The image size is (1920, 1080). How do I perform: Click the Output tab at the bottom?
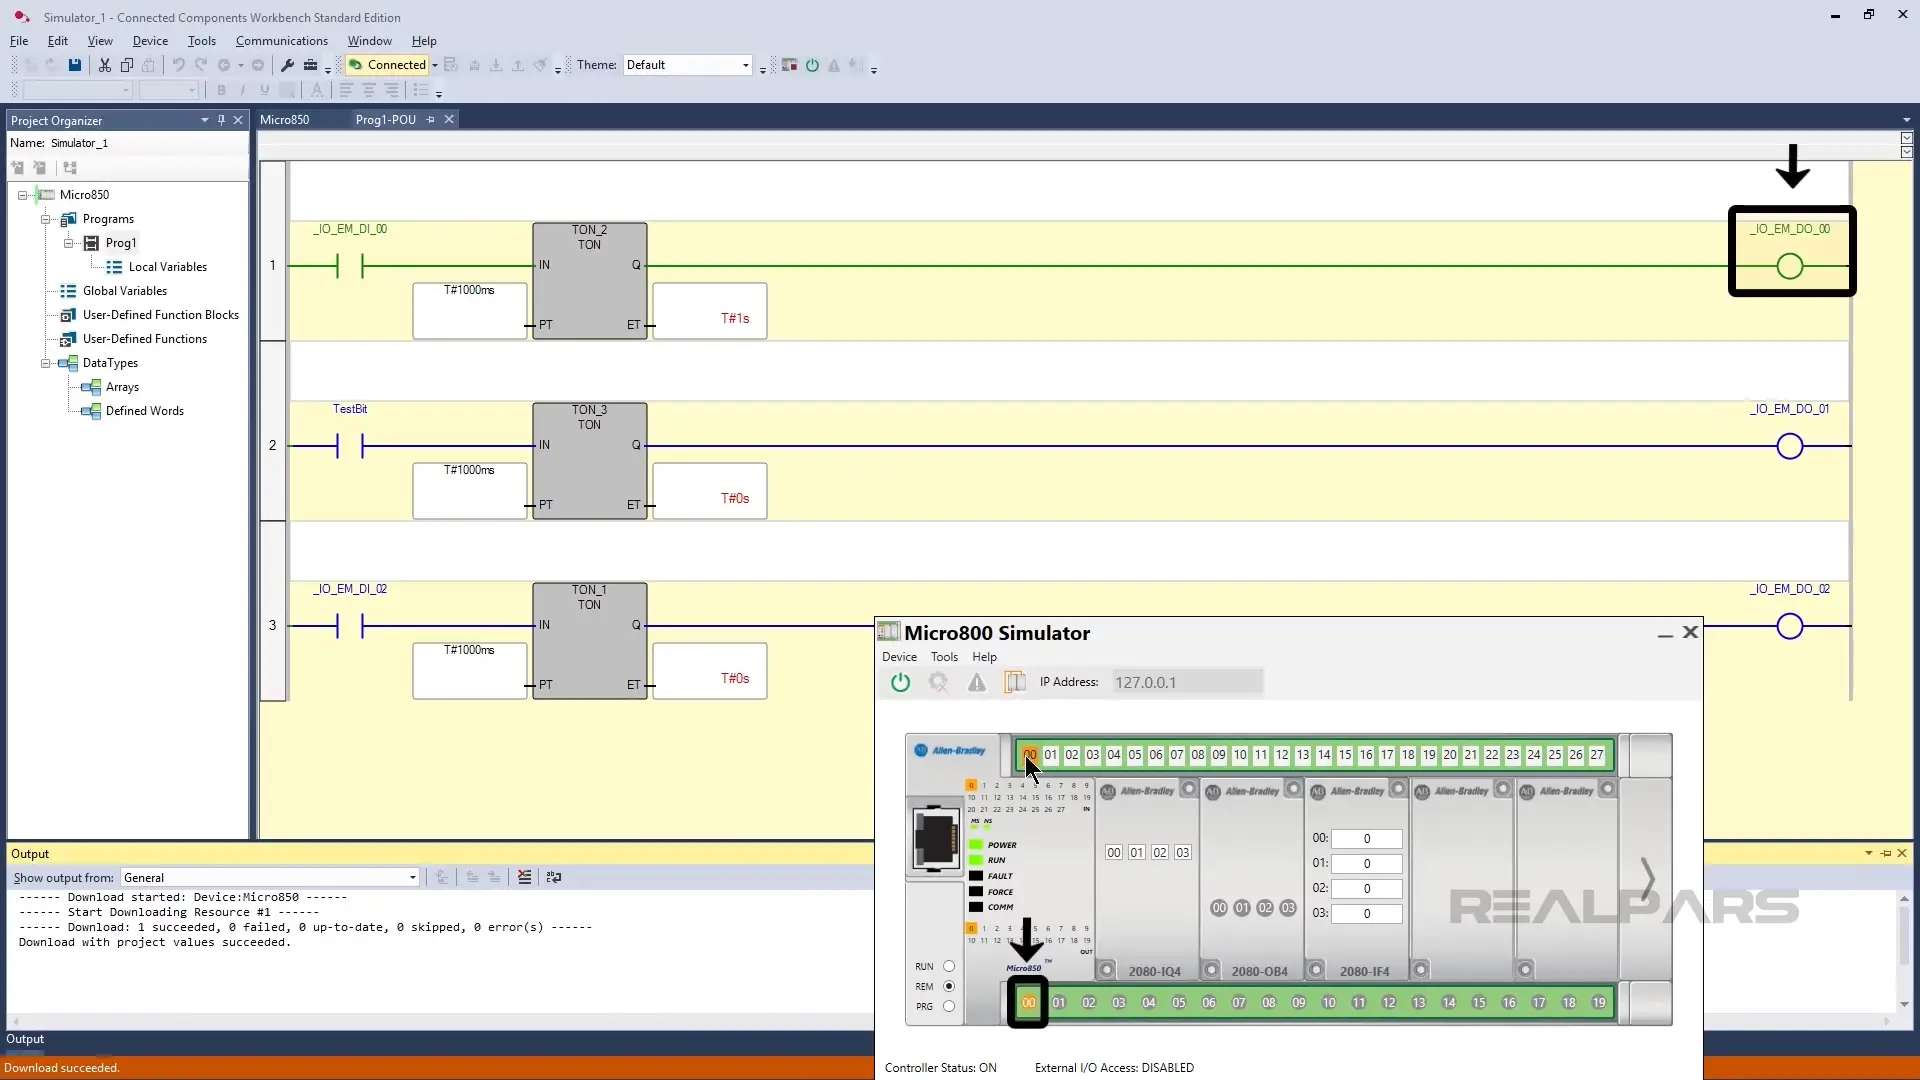25,1039
